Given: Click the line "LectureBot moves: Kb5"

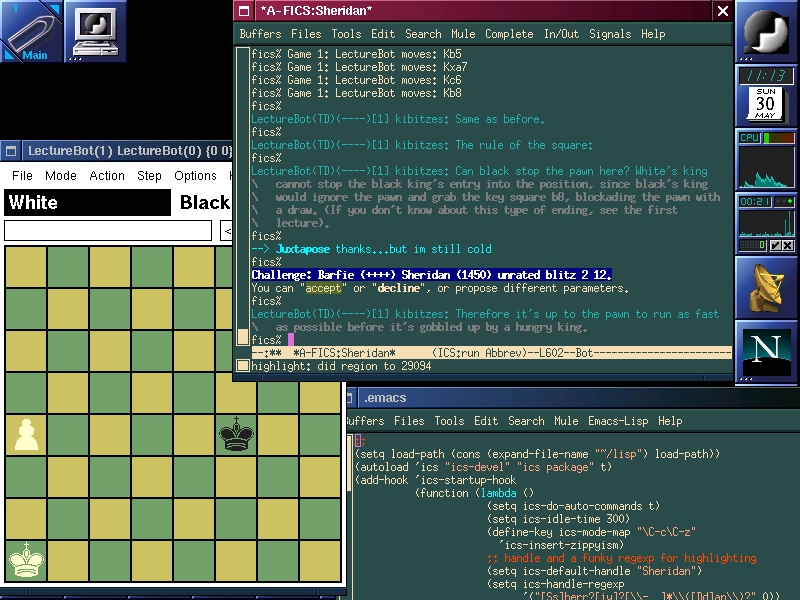Looking at the screenshot, I should click(398, 54).
